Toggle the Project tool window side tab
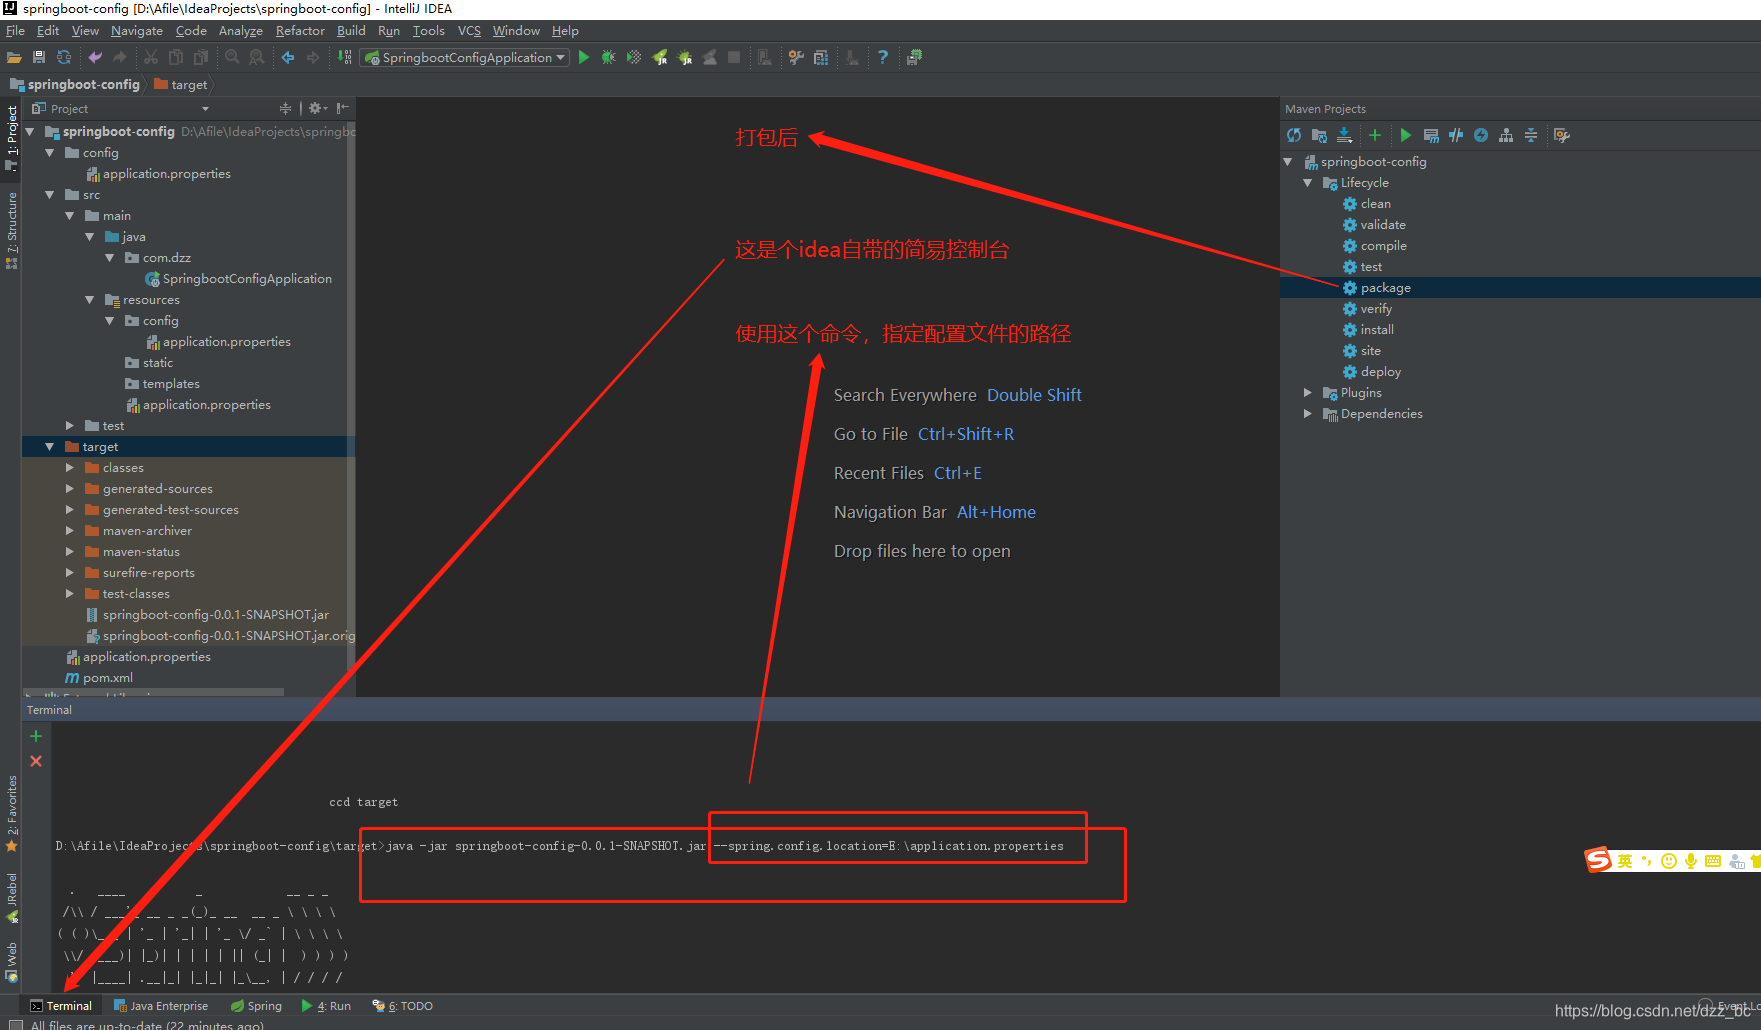Viewport: 1761px width, 1030px height. click(x=11, y=139)
